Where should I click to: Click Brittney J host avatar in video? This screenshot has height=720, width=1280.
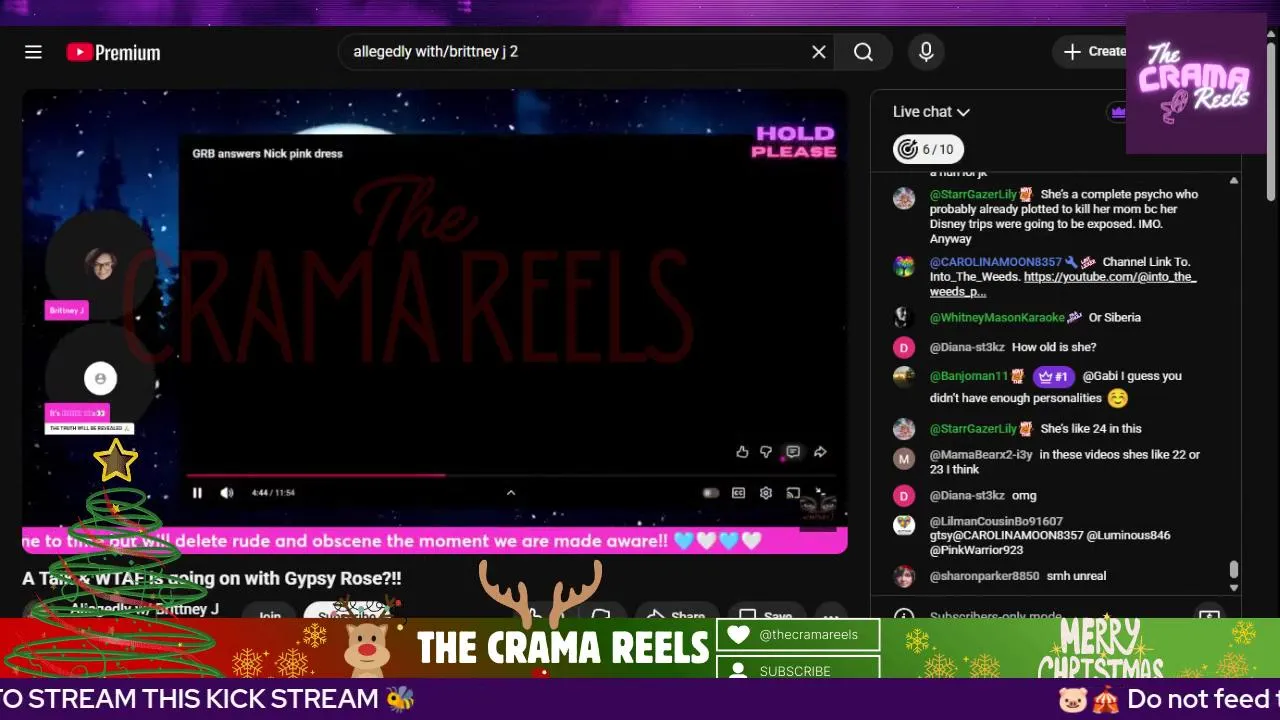pyautogui.click(x=101, y=265)
